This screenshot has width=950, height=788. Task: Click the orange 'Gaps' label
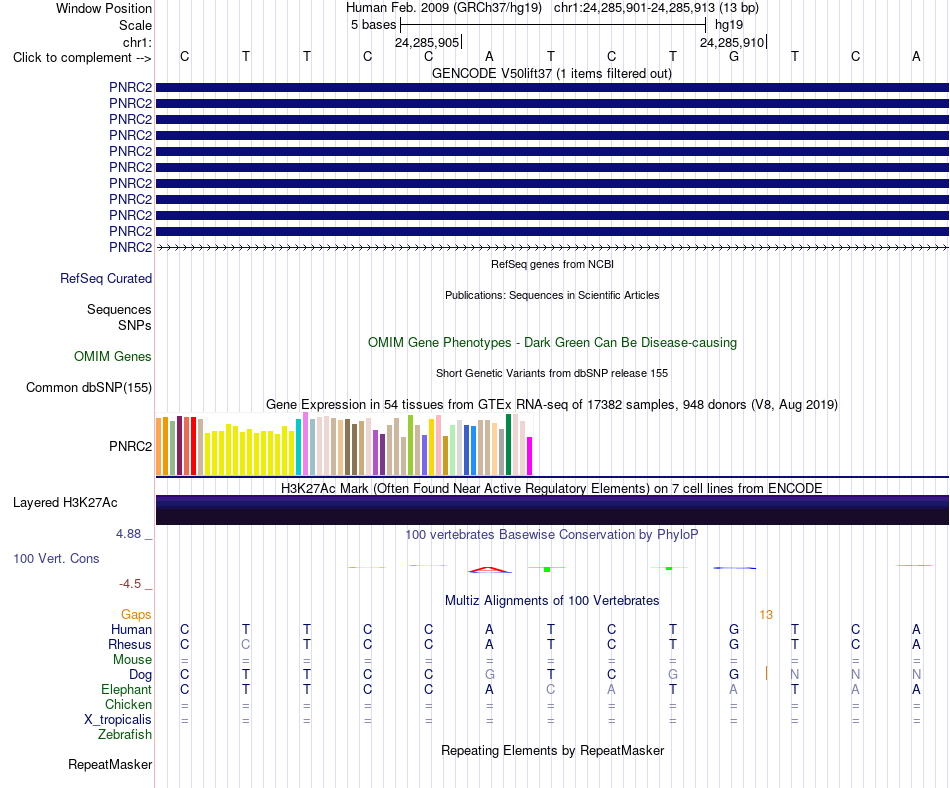tap(136, 615)
